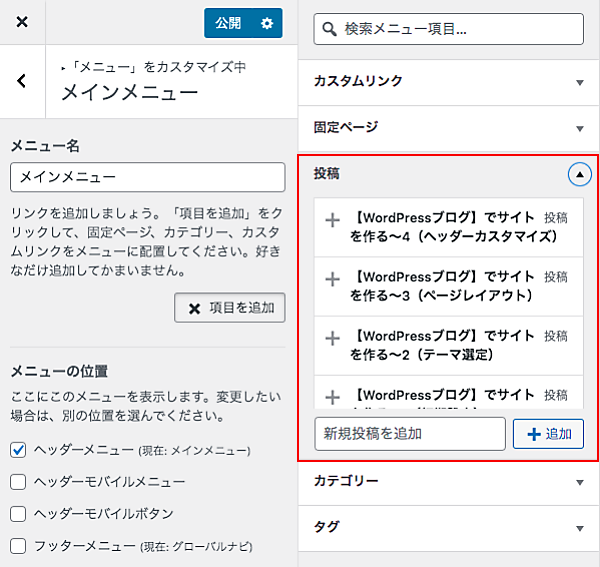Expand the タグ section
Screen dimensions: 600x567
pos(579,527)
